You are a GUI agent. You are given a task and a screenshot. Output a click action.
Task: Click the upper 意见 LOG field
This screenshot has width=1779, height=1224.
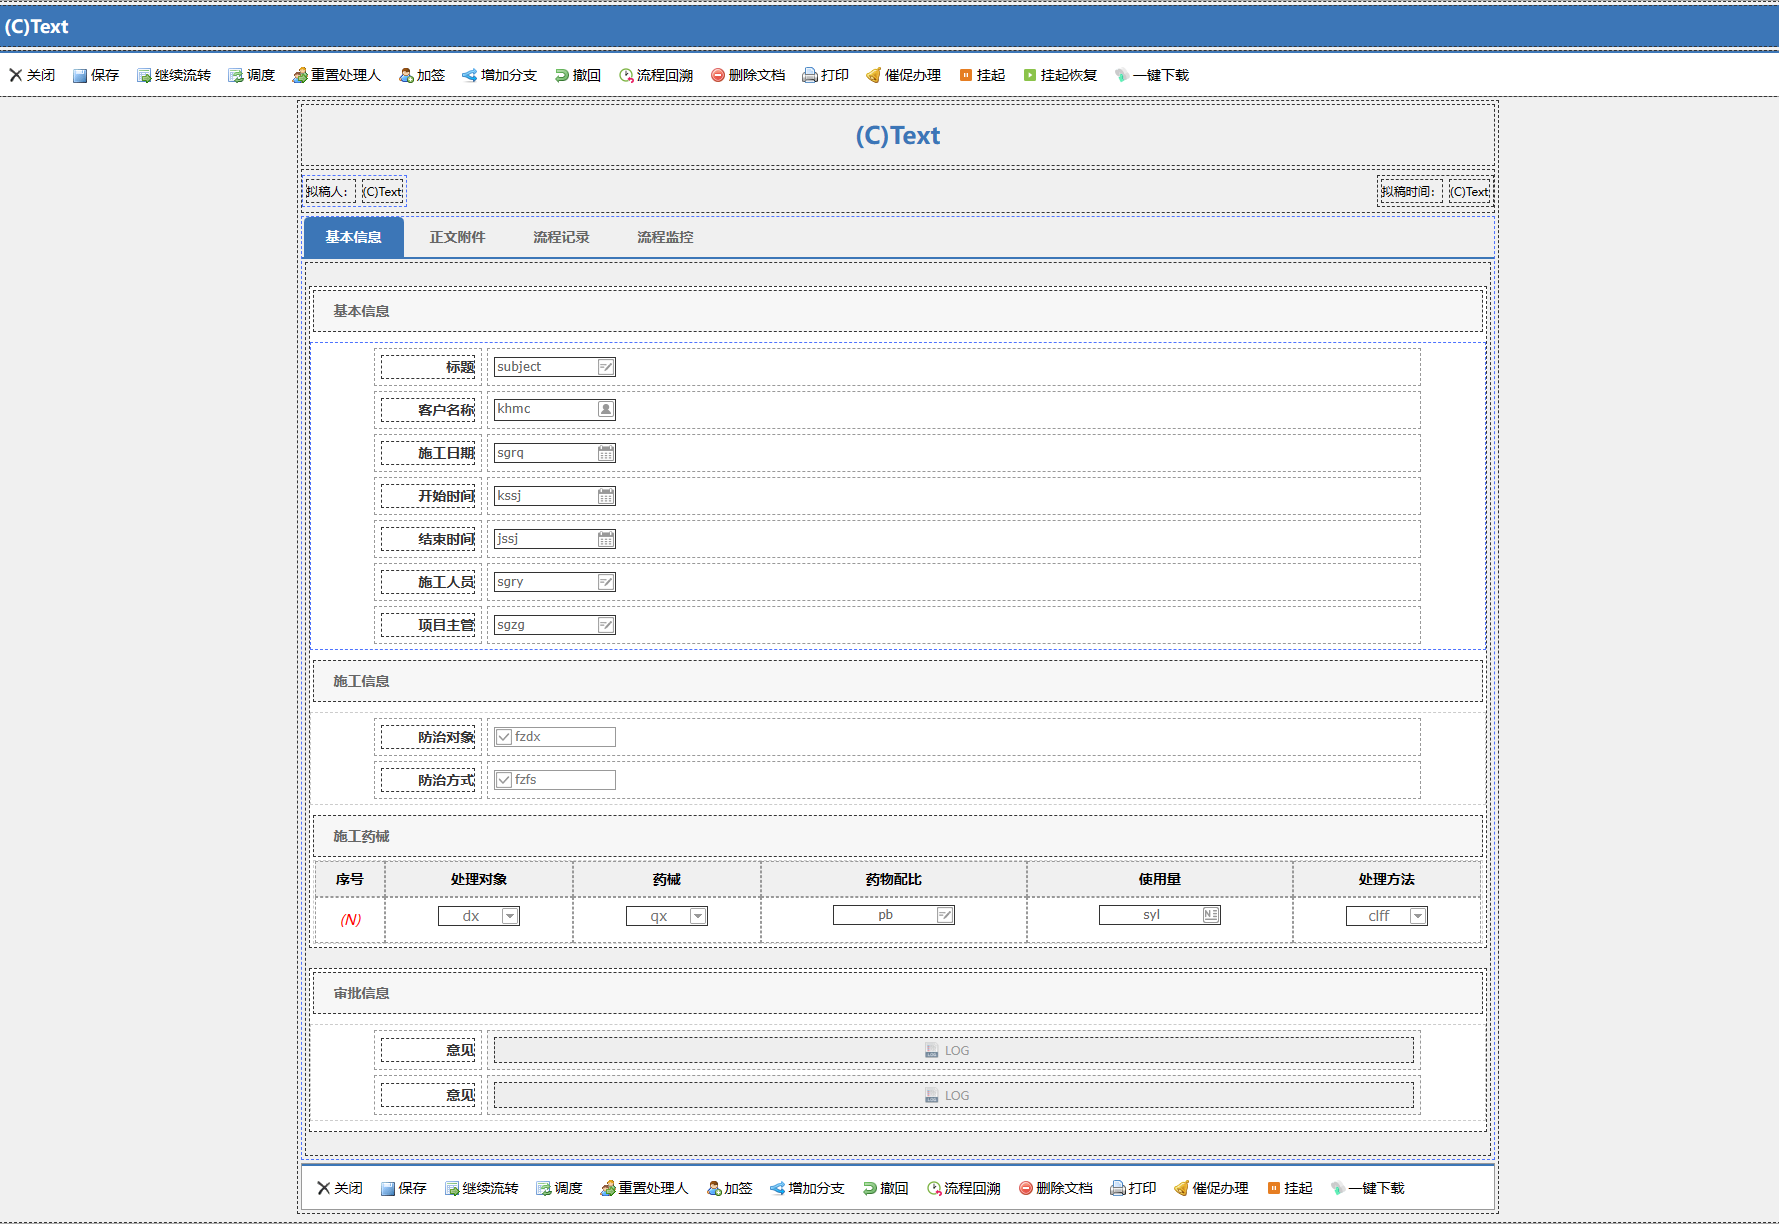point(954,1050)
